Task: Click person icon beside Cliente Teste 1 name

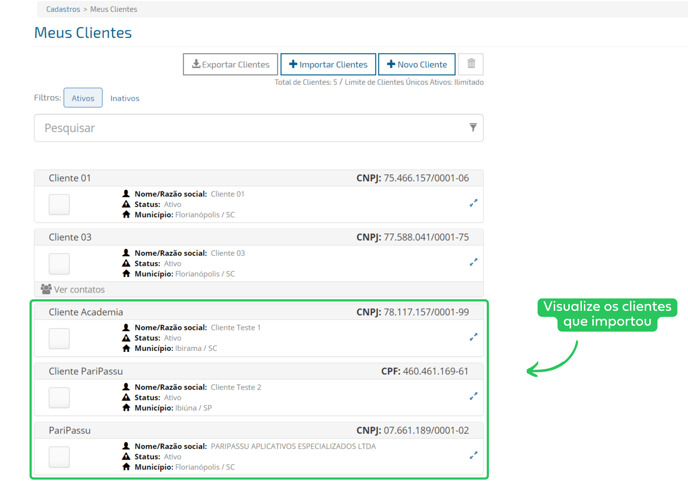Action: click(x=126, y=327)
